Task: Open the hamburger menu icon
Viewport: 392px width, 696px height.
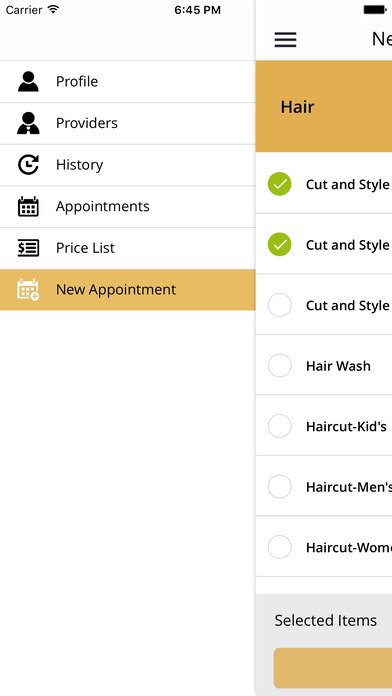Action: 285,40
